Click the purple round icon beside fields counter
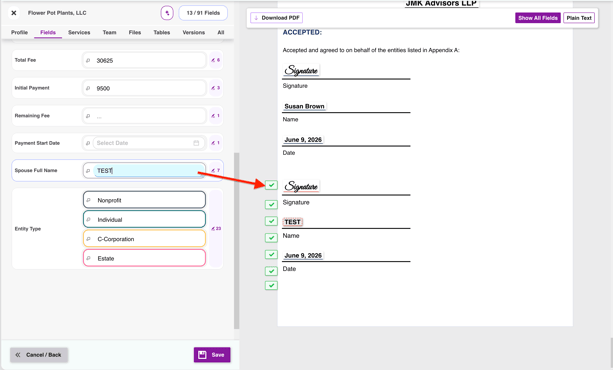The width and height of the screenshot is (613, 370). [167, 13]
